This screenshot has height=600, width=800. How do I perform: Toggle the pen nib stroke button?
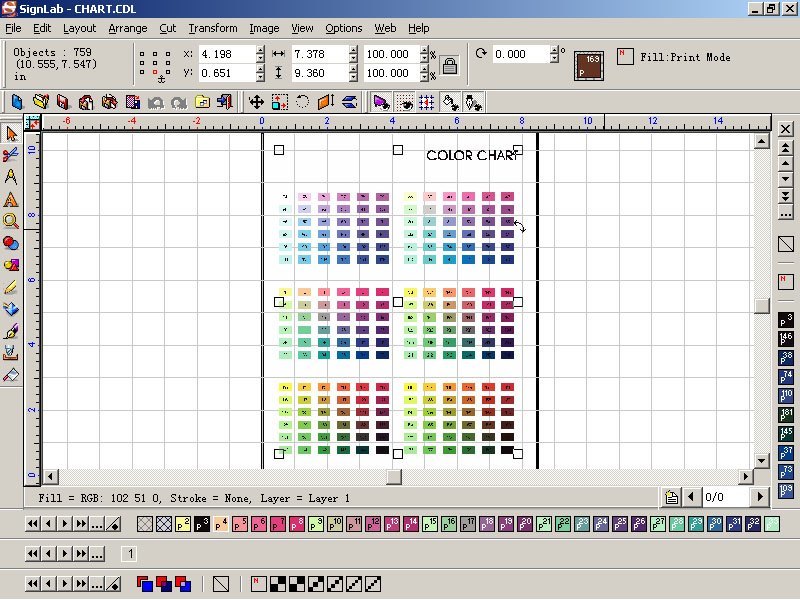[x=472, y=102]
